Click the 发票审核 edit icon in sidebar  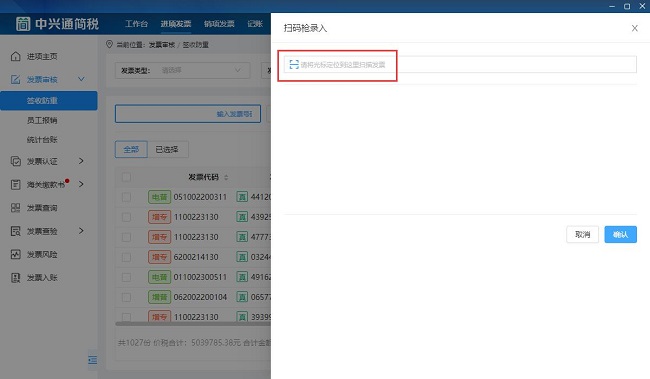pos(15,79)
